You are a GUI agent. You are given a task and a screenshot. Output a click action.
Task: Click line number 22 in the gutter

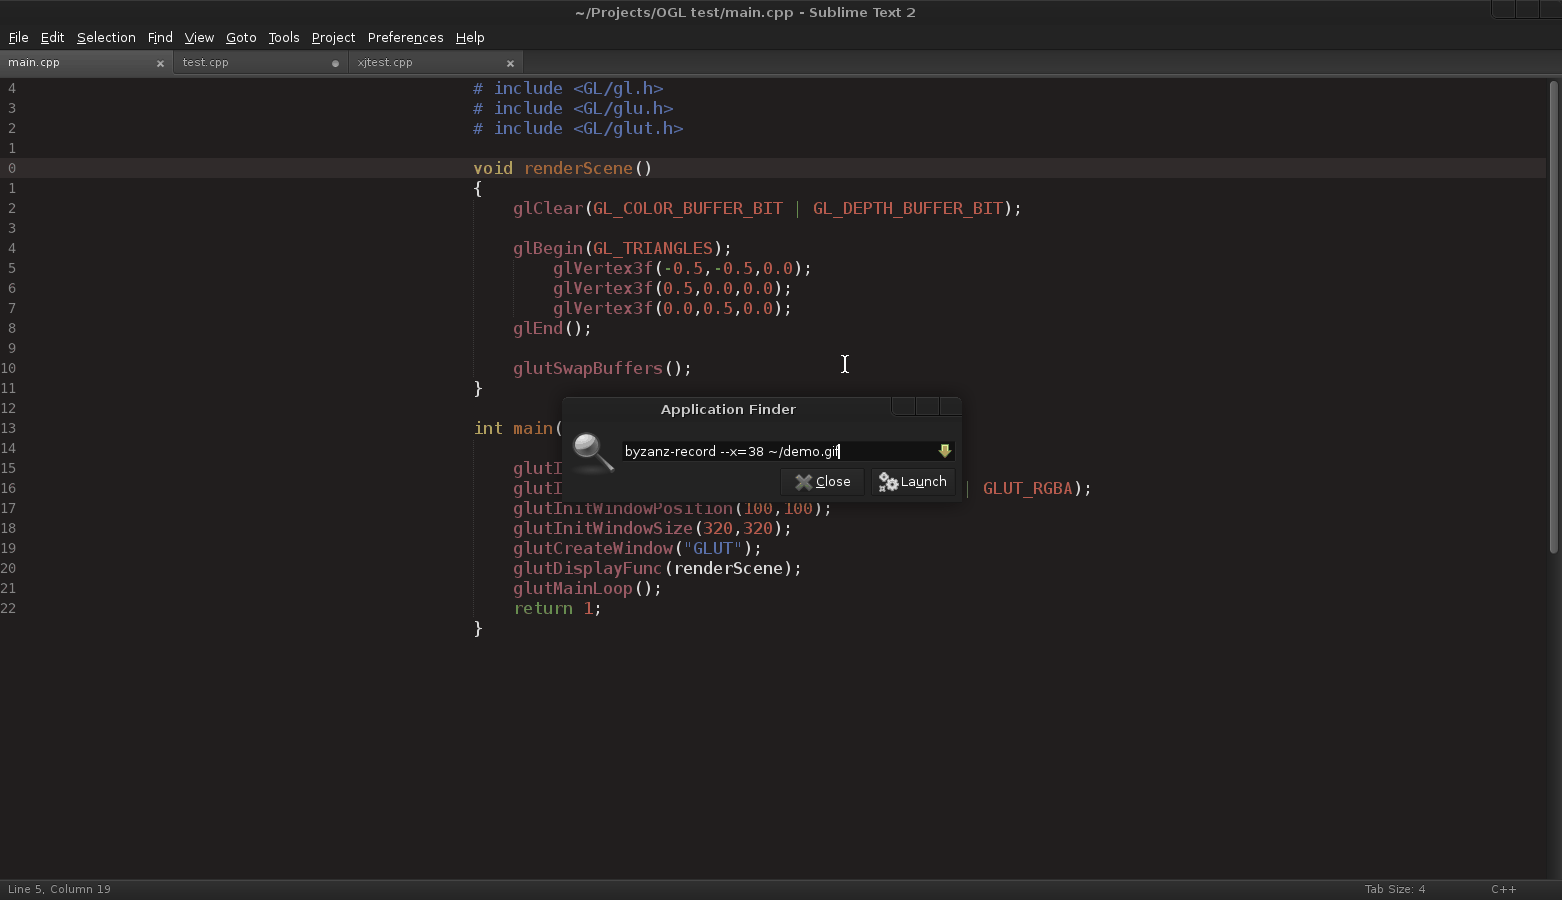click(x=9, y=608)
